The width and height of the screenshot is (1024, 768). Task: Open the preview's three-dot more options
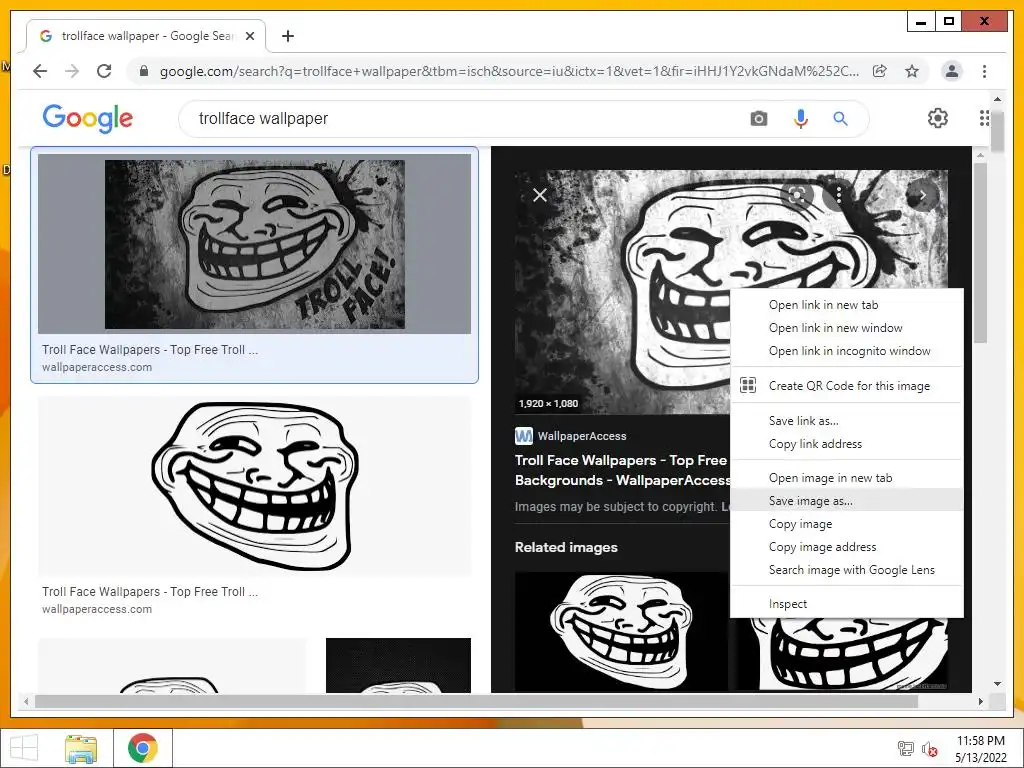click(839, 194)
